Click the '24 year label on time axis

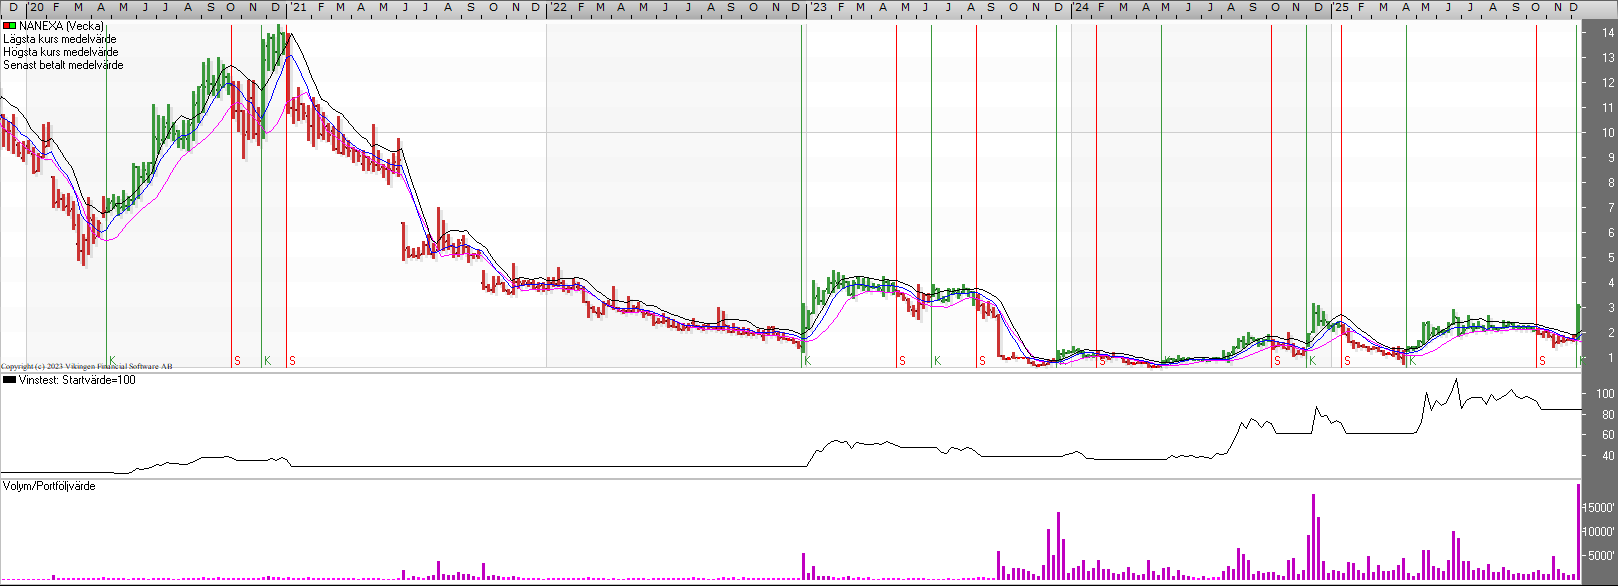pyautogui.click(x=1081, y=7)
